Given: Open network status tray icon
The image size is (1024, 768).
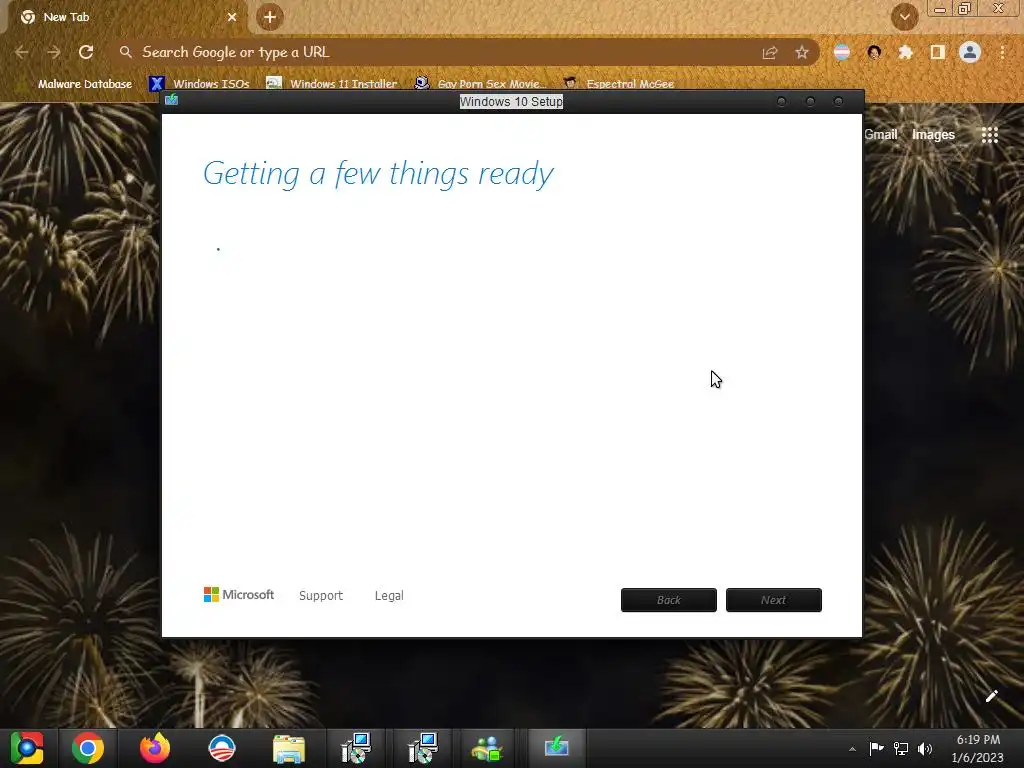Looking at the screenshot, I should tap(901, 748).
